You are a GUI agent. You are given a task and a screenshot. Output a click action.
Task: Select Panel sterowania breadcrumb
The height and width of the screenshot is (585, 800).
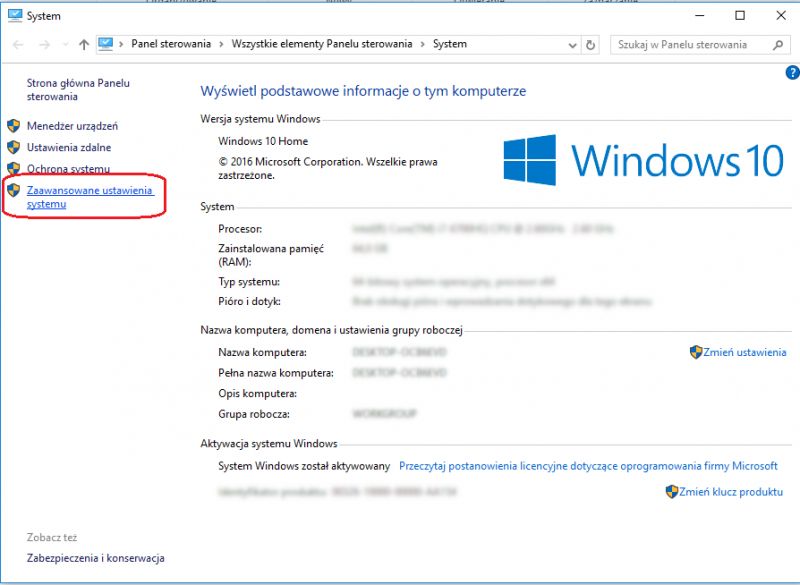click(171, 44)
